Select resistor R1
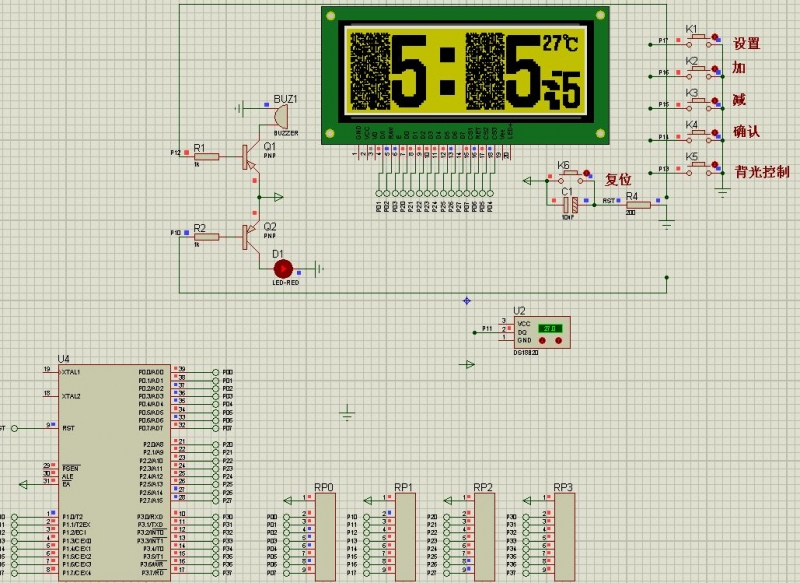800x583 pixels. 206,156
